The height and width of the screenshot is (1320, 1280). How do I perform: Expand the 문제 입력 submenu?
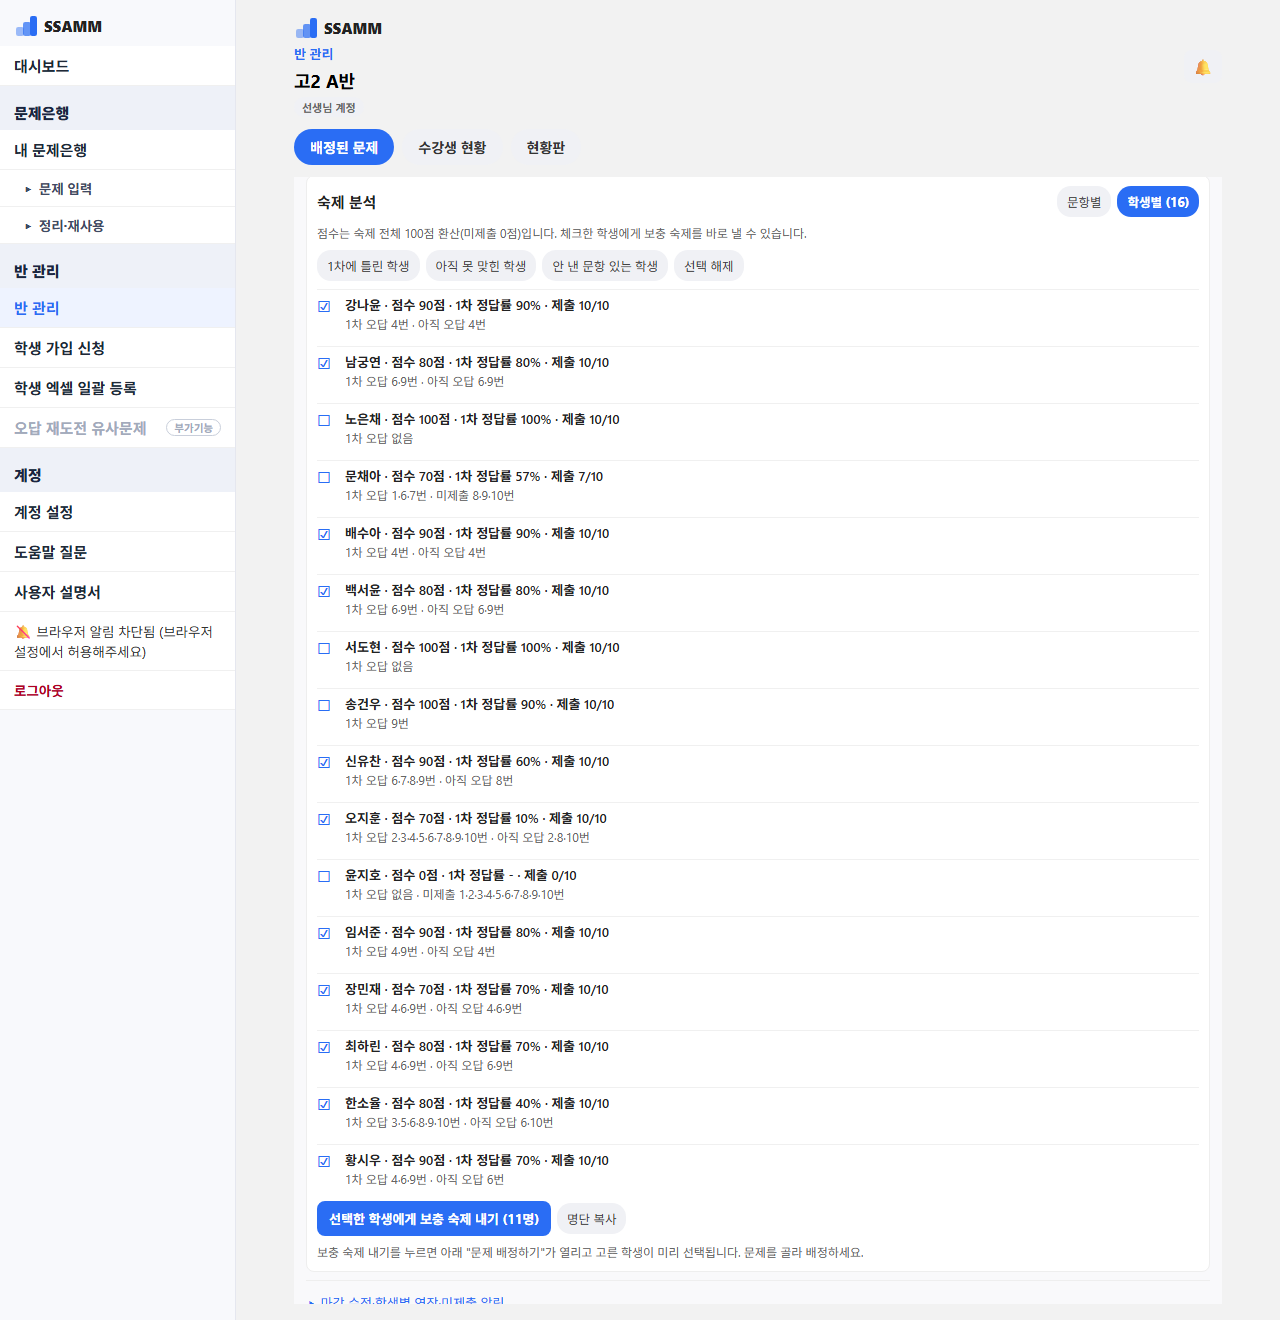(x=117, y=188)
